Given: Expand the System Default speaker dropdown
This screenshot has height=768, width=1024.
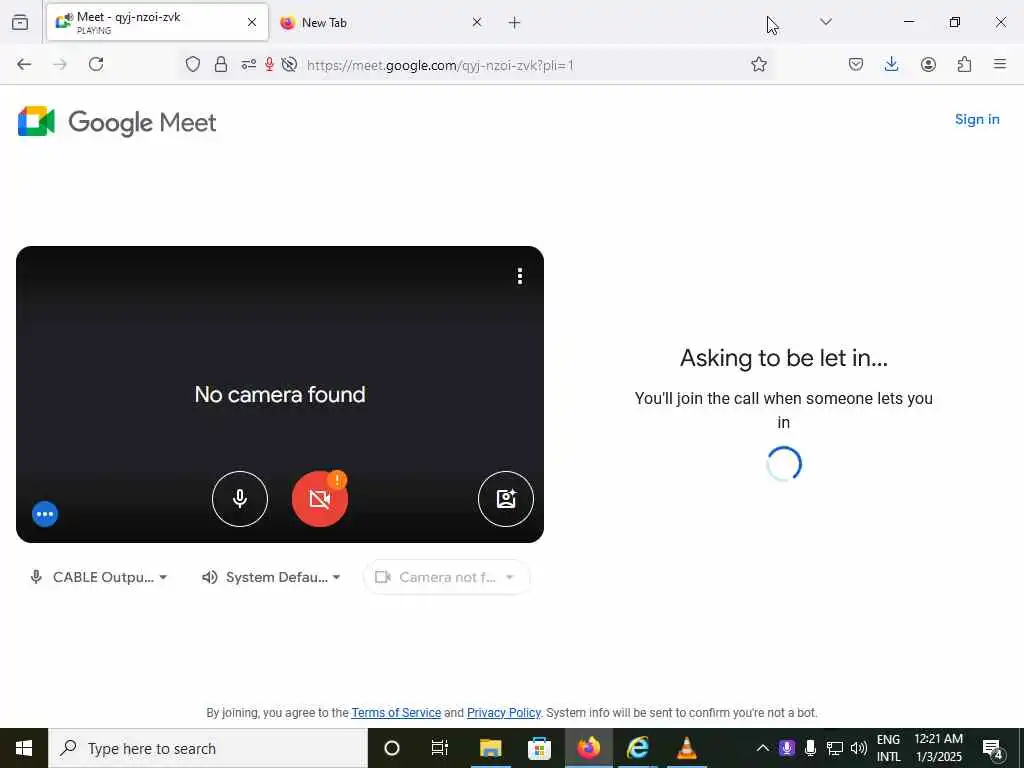Looking at the screenshot, I should (271, 577).
